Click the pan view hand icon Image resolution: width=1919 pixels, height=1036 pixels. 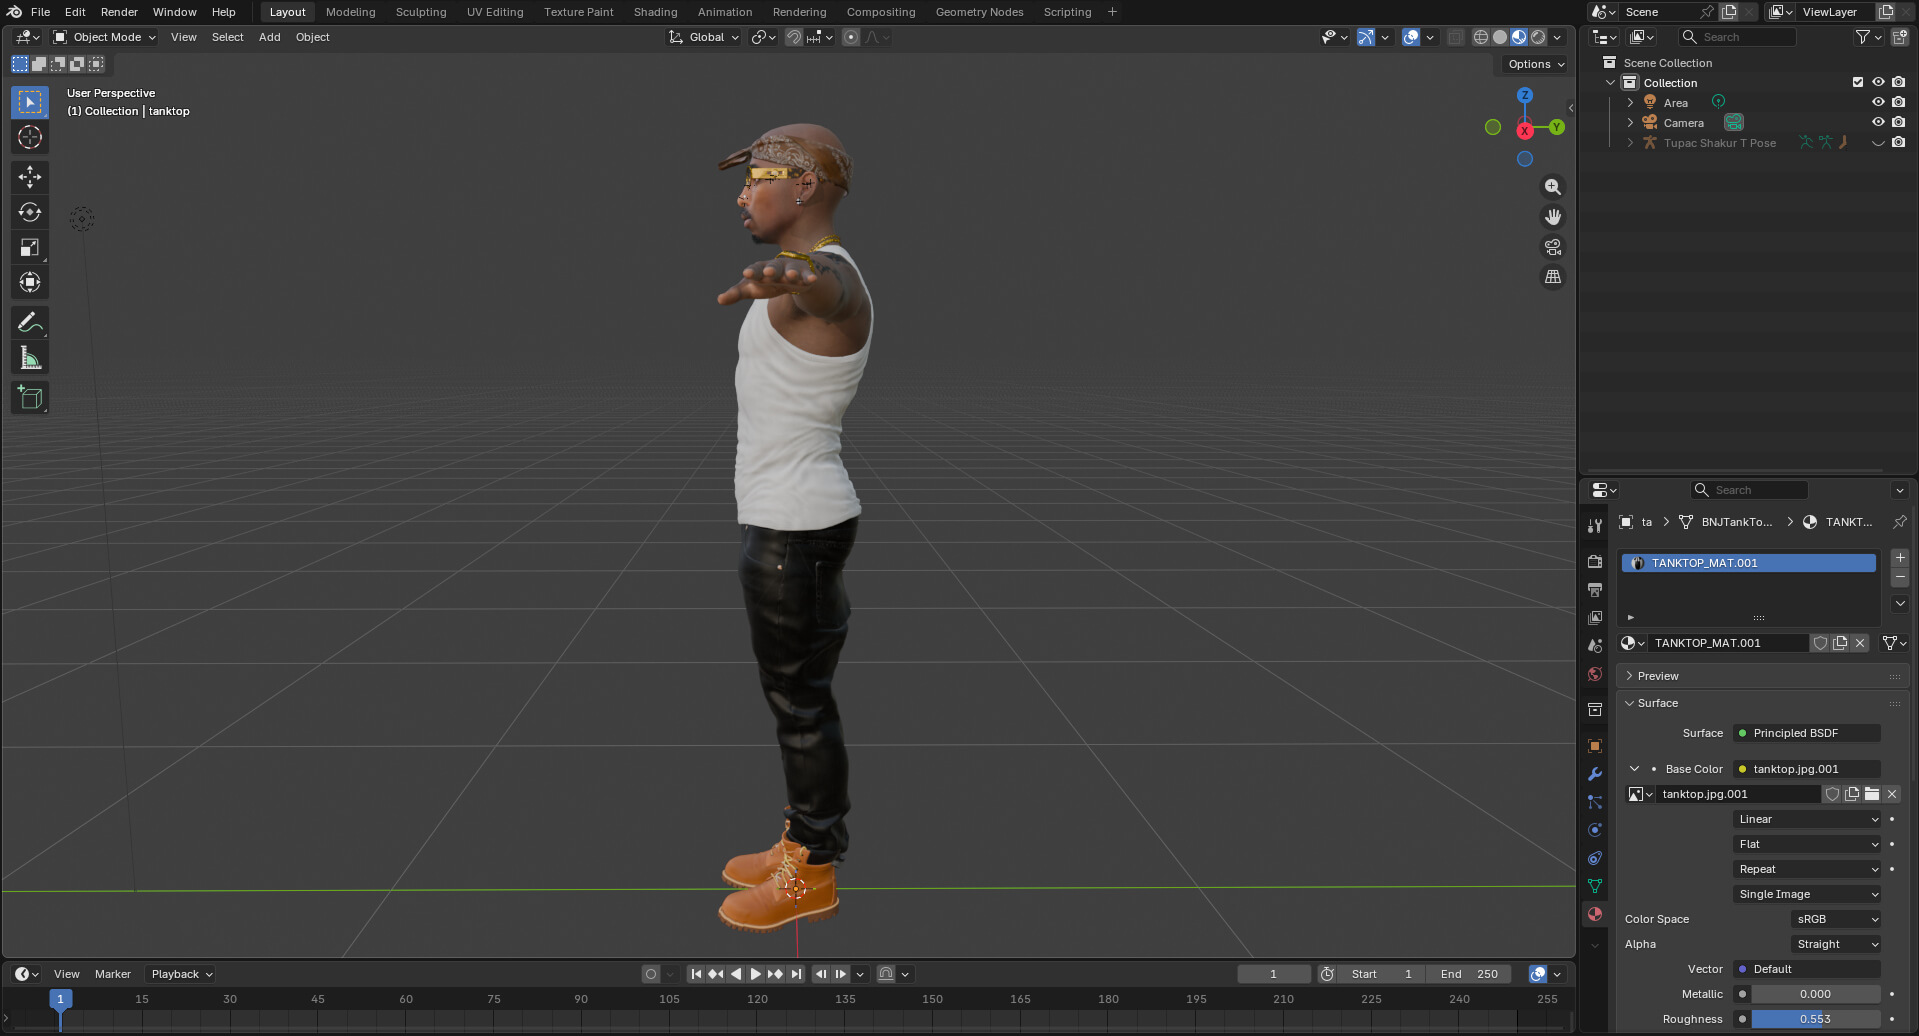click(x=1553, y=217)
